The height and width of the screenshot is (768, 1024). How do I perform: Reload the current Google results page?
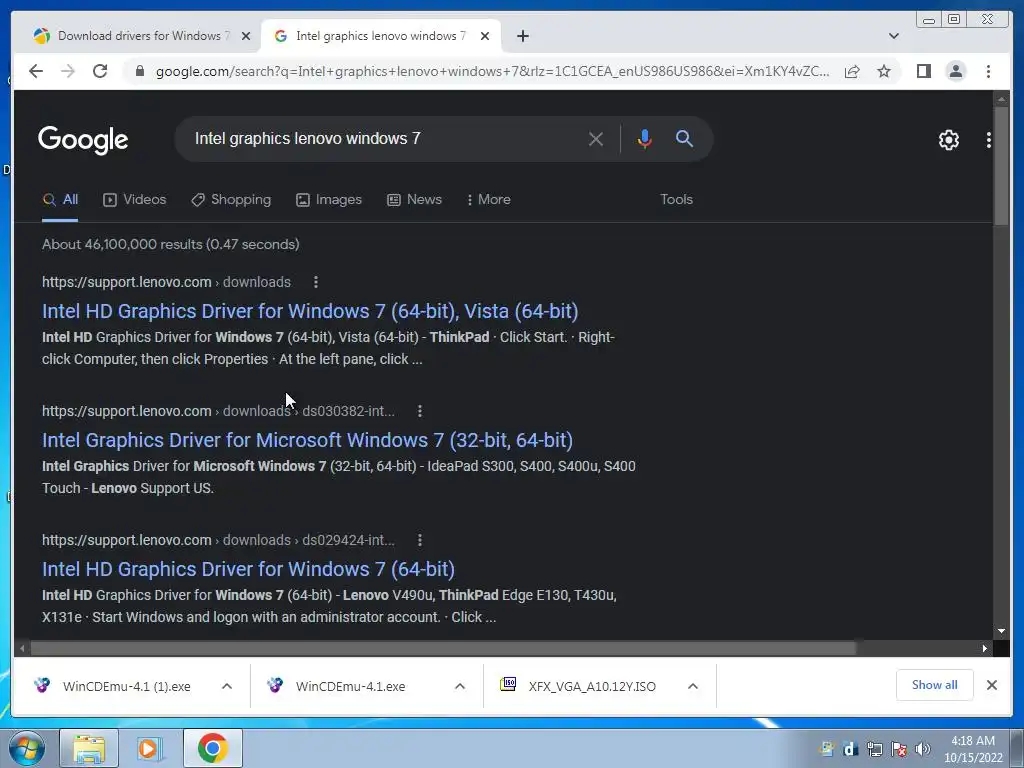[100, 71]
